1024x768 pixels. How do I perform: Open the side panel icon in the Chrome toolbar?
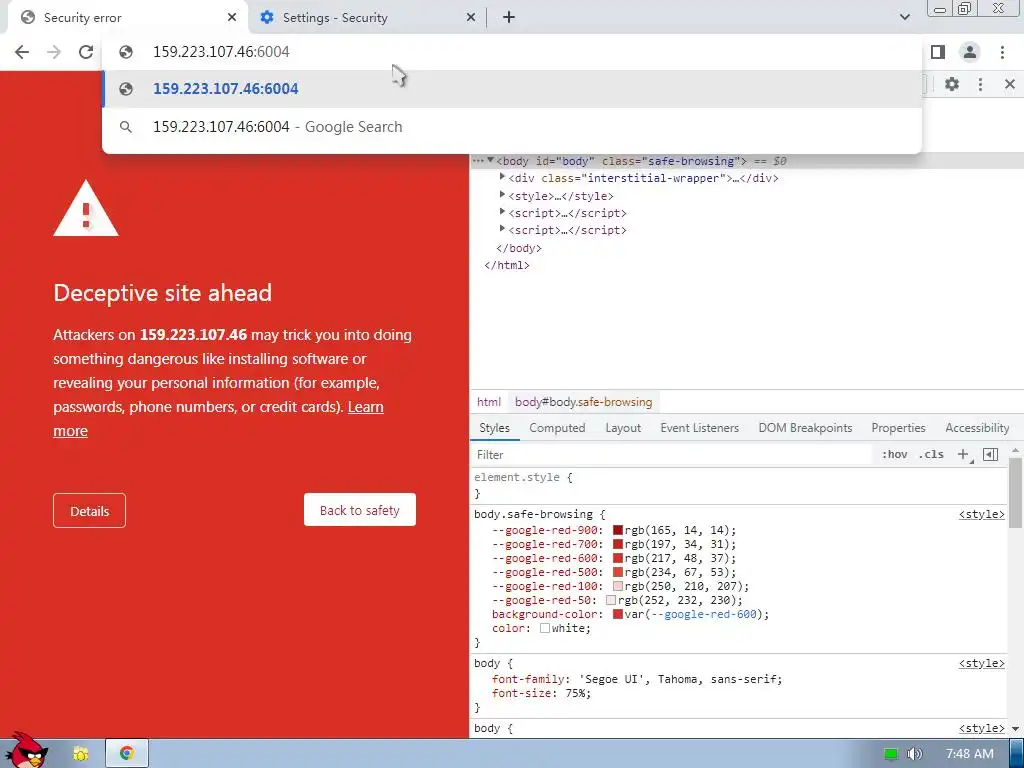coord(938,52)
